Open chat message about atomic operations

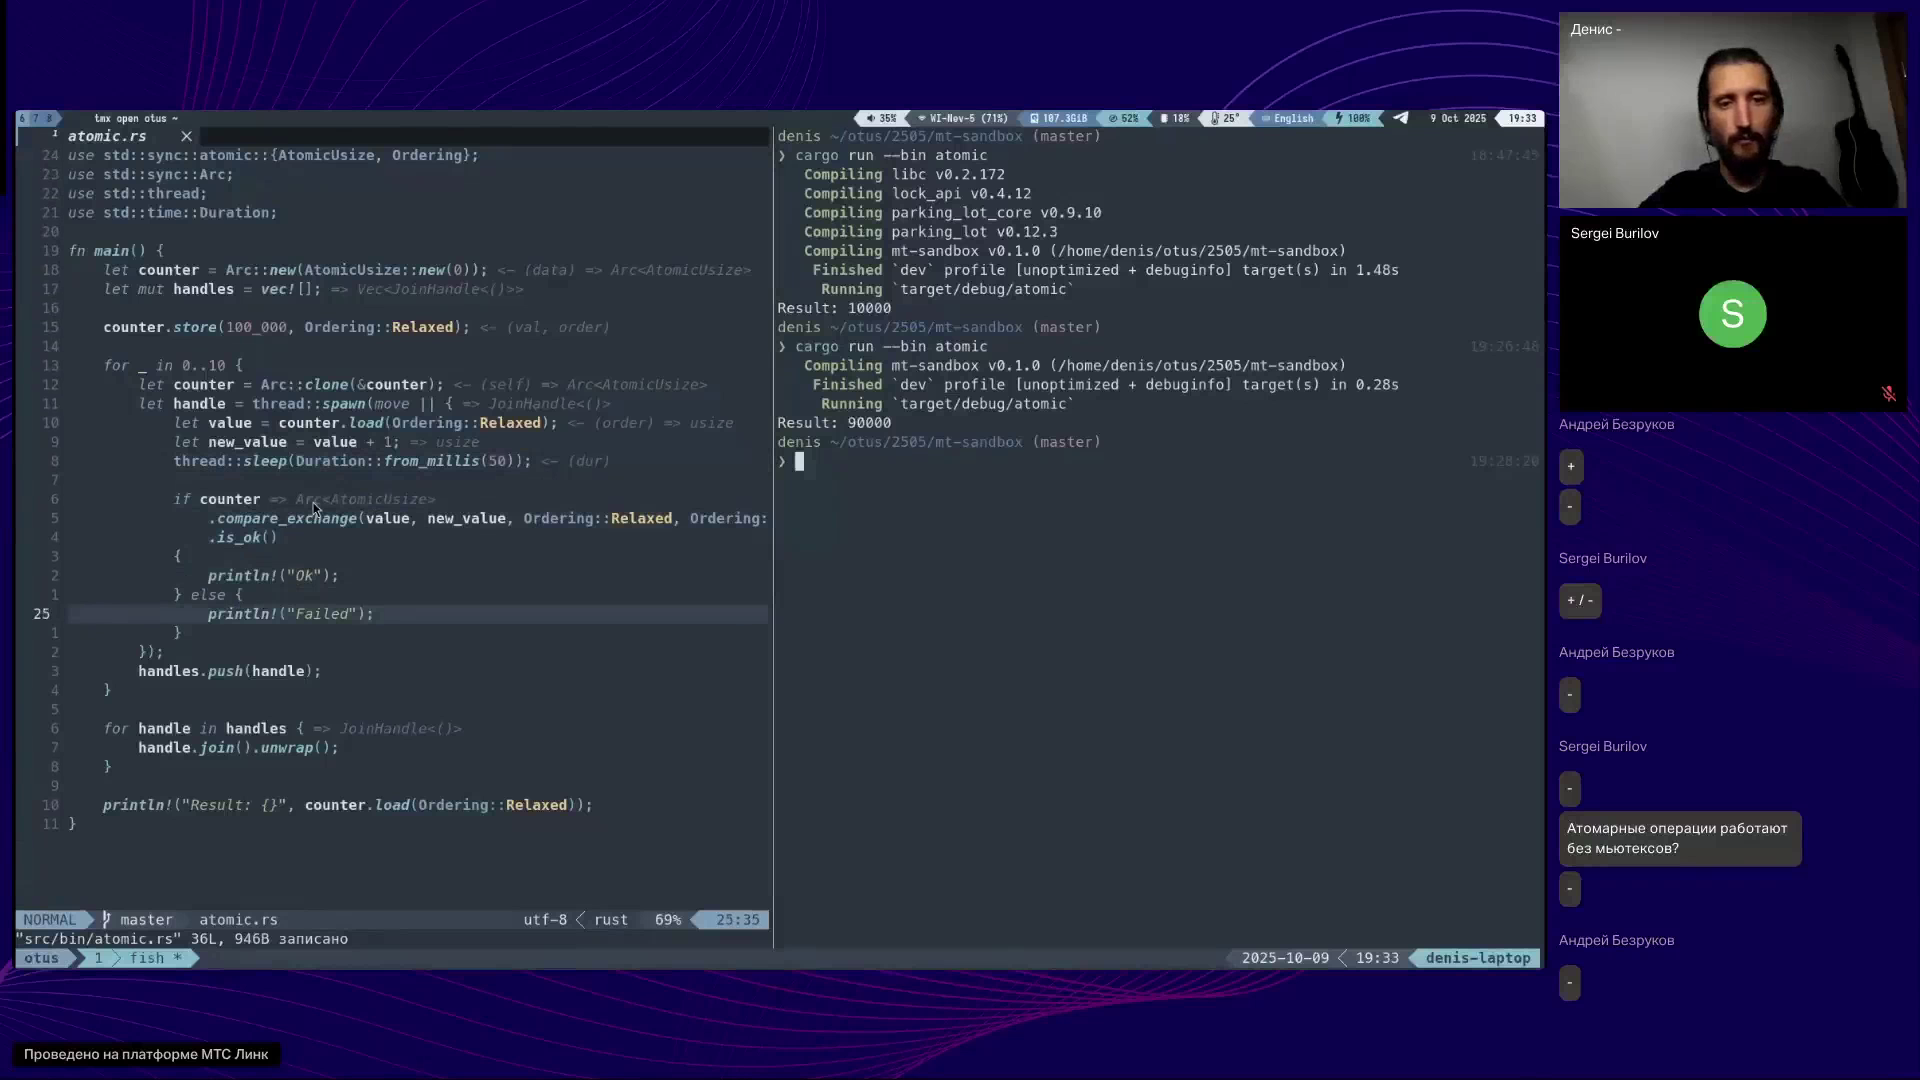[x=1679, y=838]
